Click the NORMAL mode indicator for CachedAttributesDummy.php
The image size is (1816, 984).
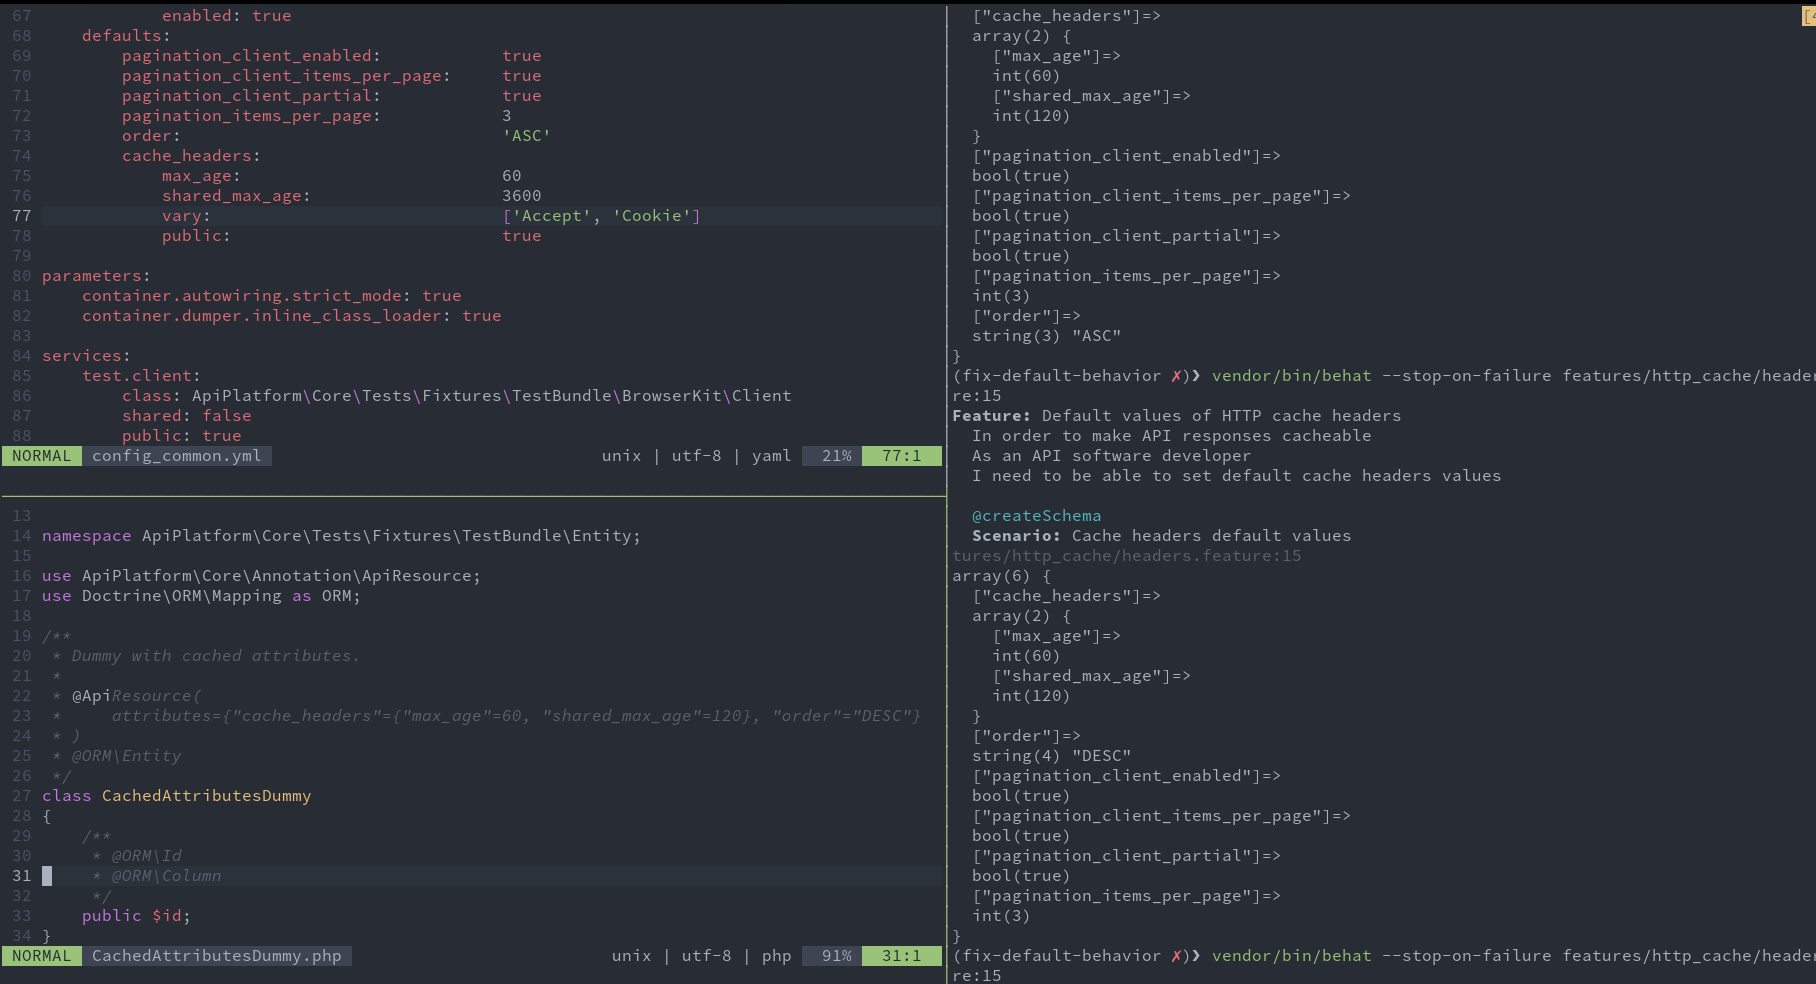42,956
